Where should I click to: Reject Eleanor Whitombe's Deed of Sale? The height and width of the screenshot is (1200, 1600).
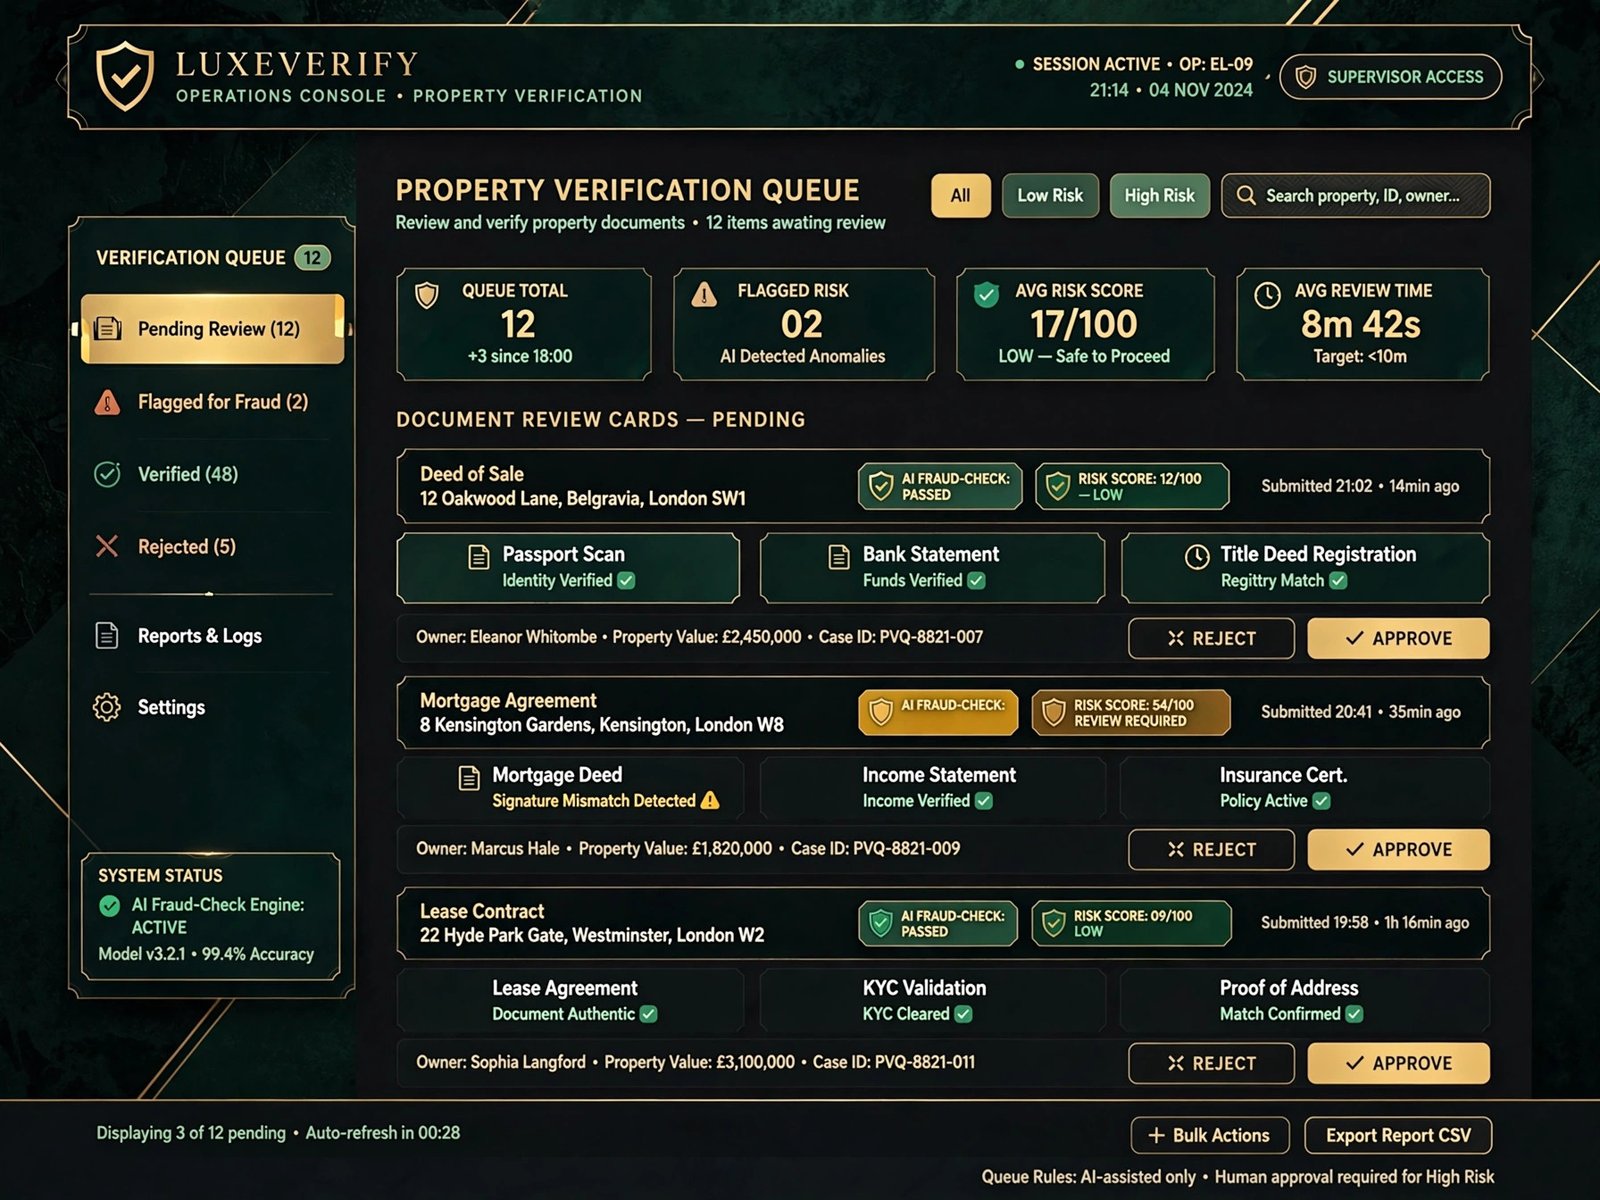(1211, 638)
